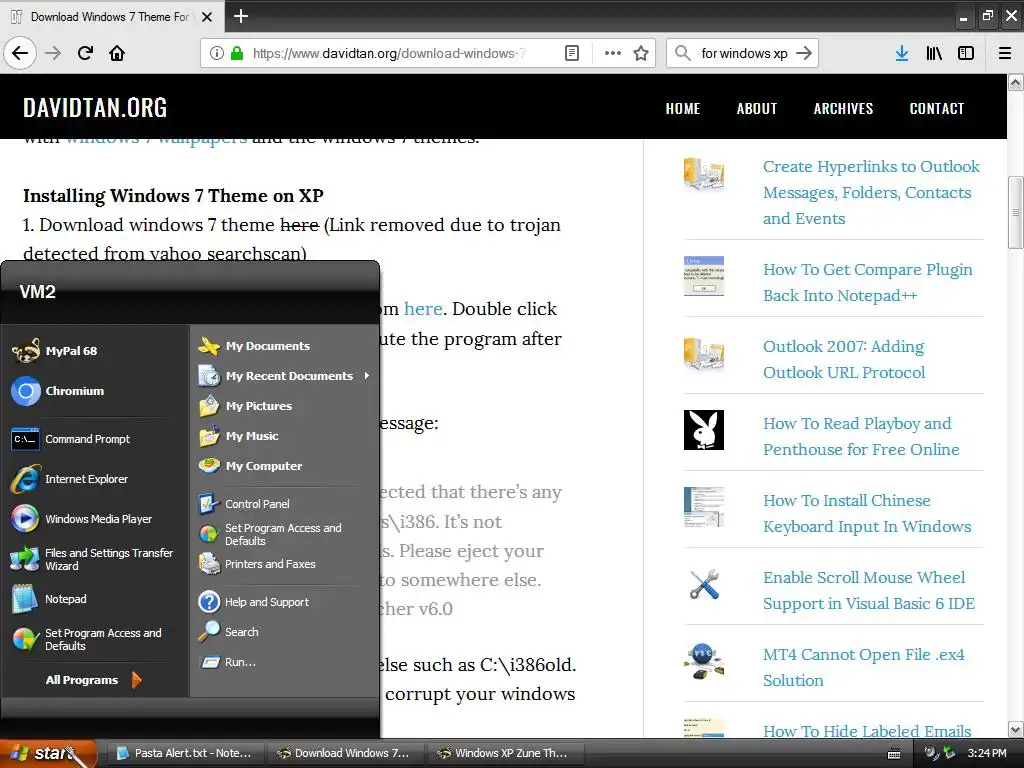Viewport: 1024px width, 768px height.
Task: Show site information icon in address bar
Action: point(216,53)
